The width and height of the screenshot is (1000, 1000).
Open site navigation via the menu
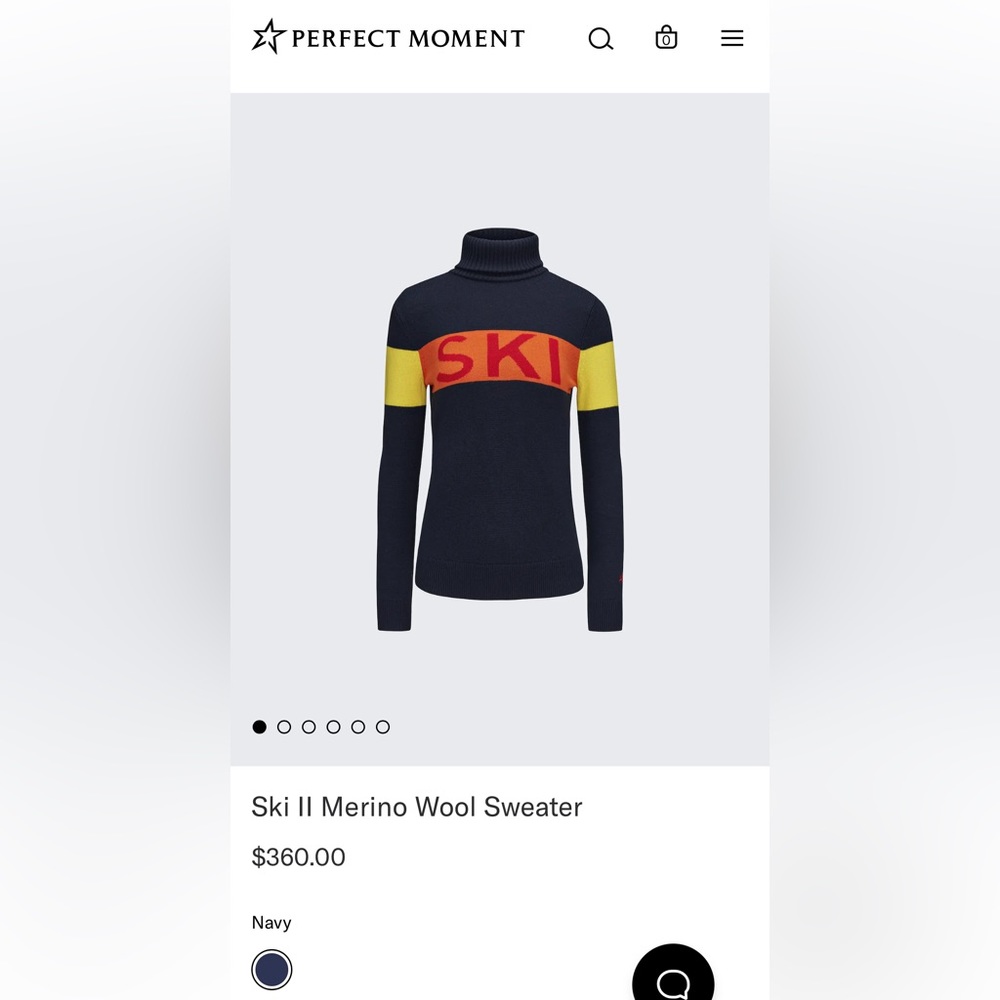click(x=732, y=38)
